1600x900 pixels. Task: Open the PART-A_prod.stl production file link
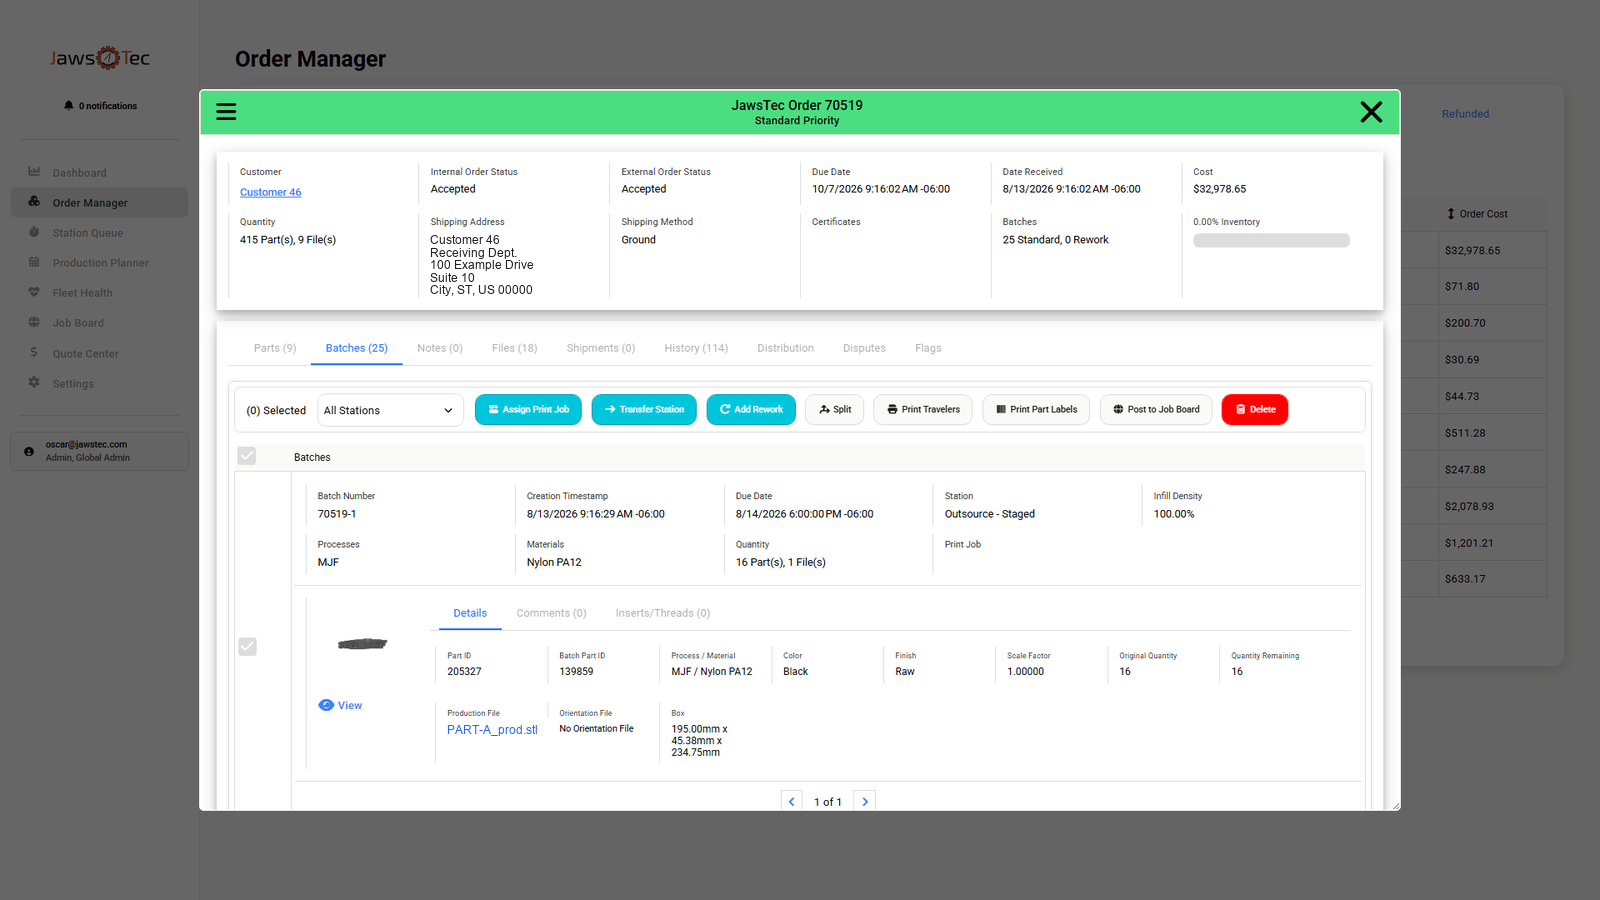(492, 730)
